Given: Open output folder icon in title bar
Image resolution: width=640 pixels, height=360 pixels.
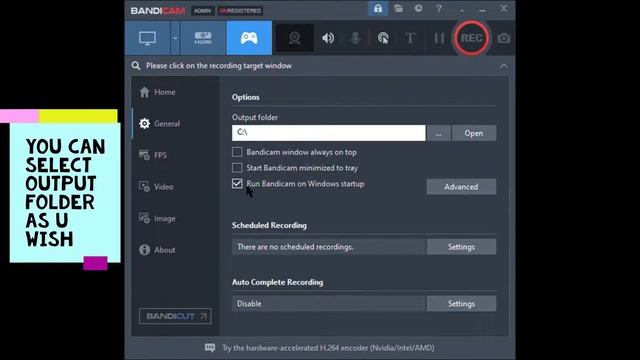Looking at the screenshot, I should pyautogui.click(x=399, y=9).
